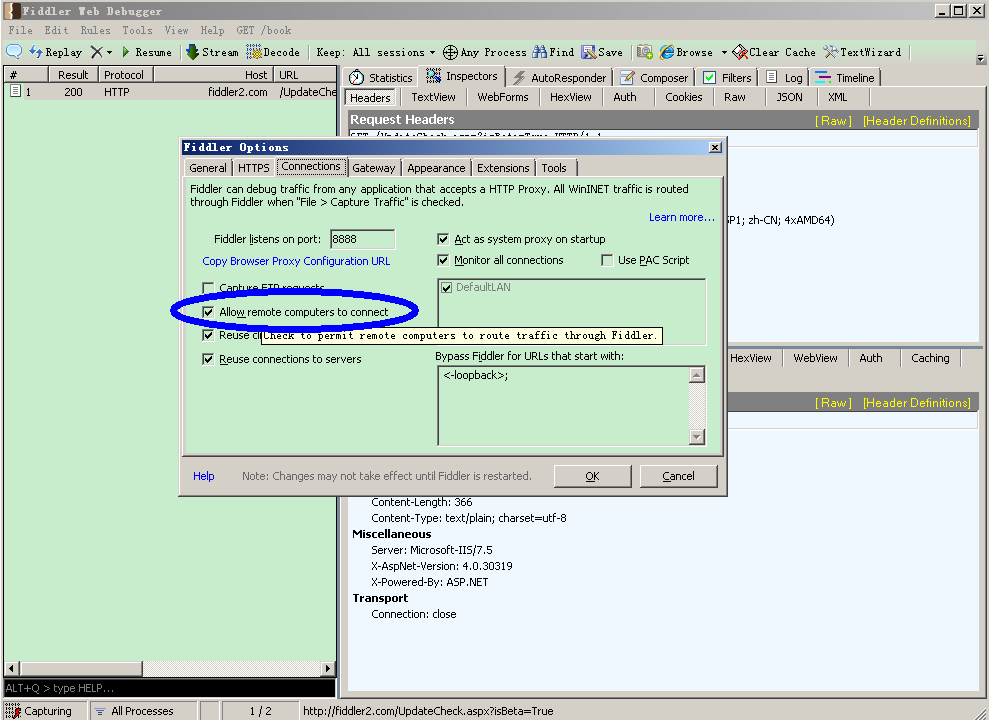Image resolution: width=989 pixels, height=720 pixels.
Task: Open the Log tab
Action: coord(784,78)
